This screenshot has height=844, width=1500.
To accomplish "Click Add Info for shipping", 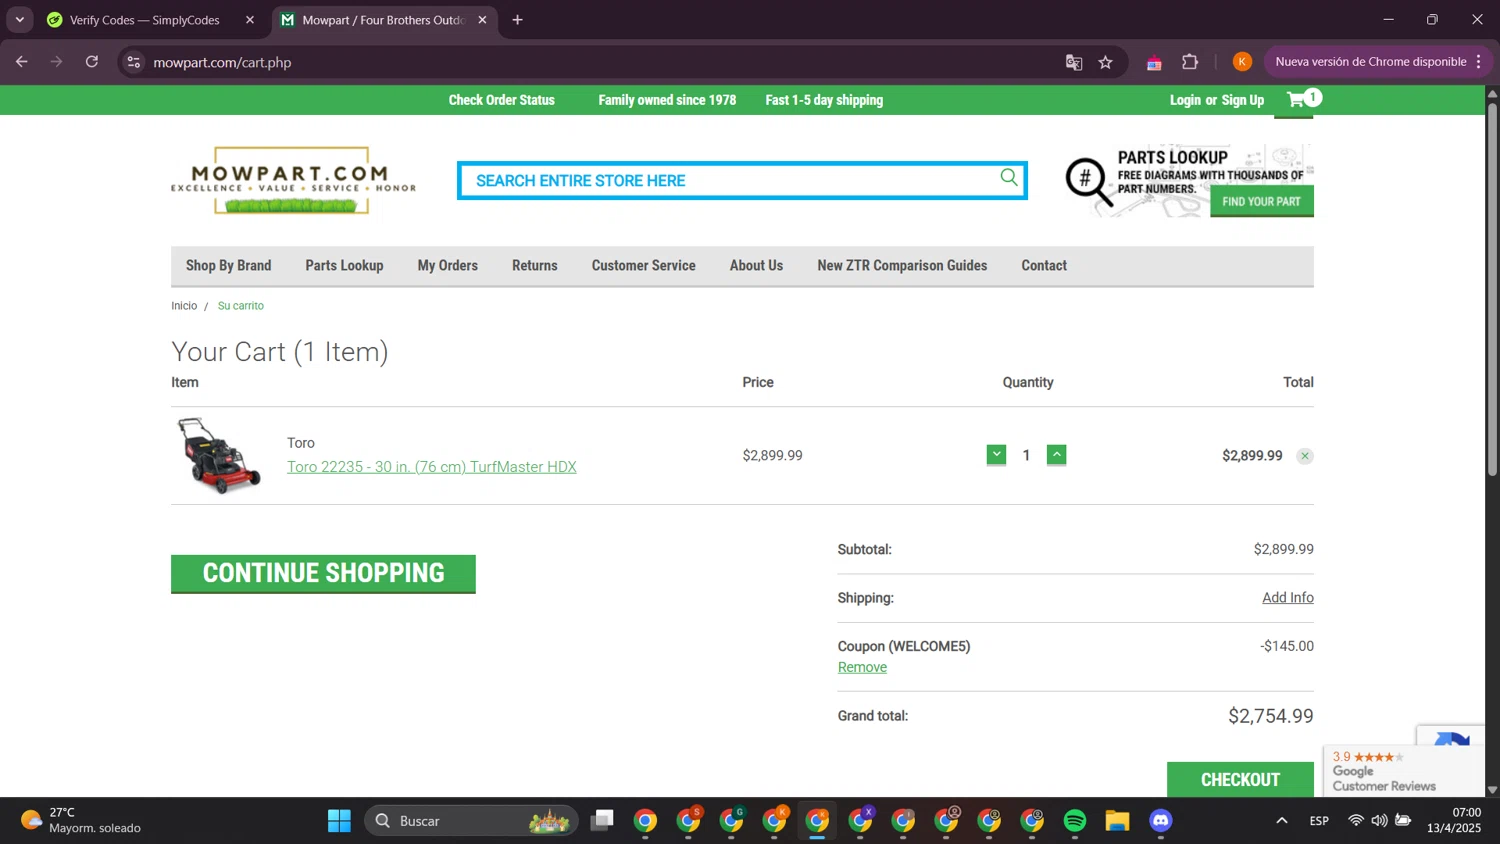I will [x=1287, y=597].
